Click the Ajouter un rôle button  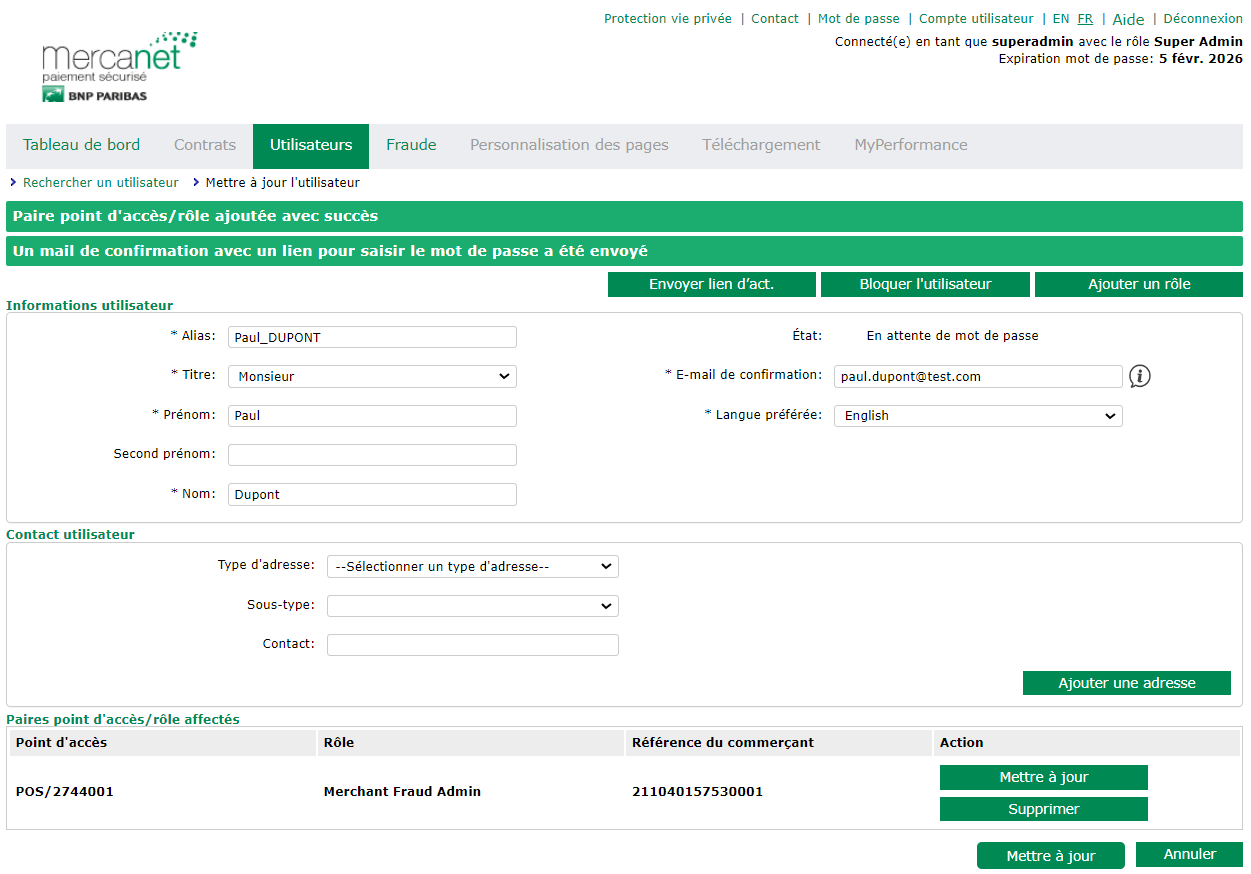click(1138, 285)
